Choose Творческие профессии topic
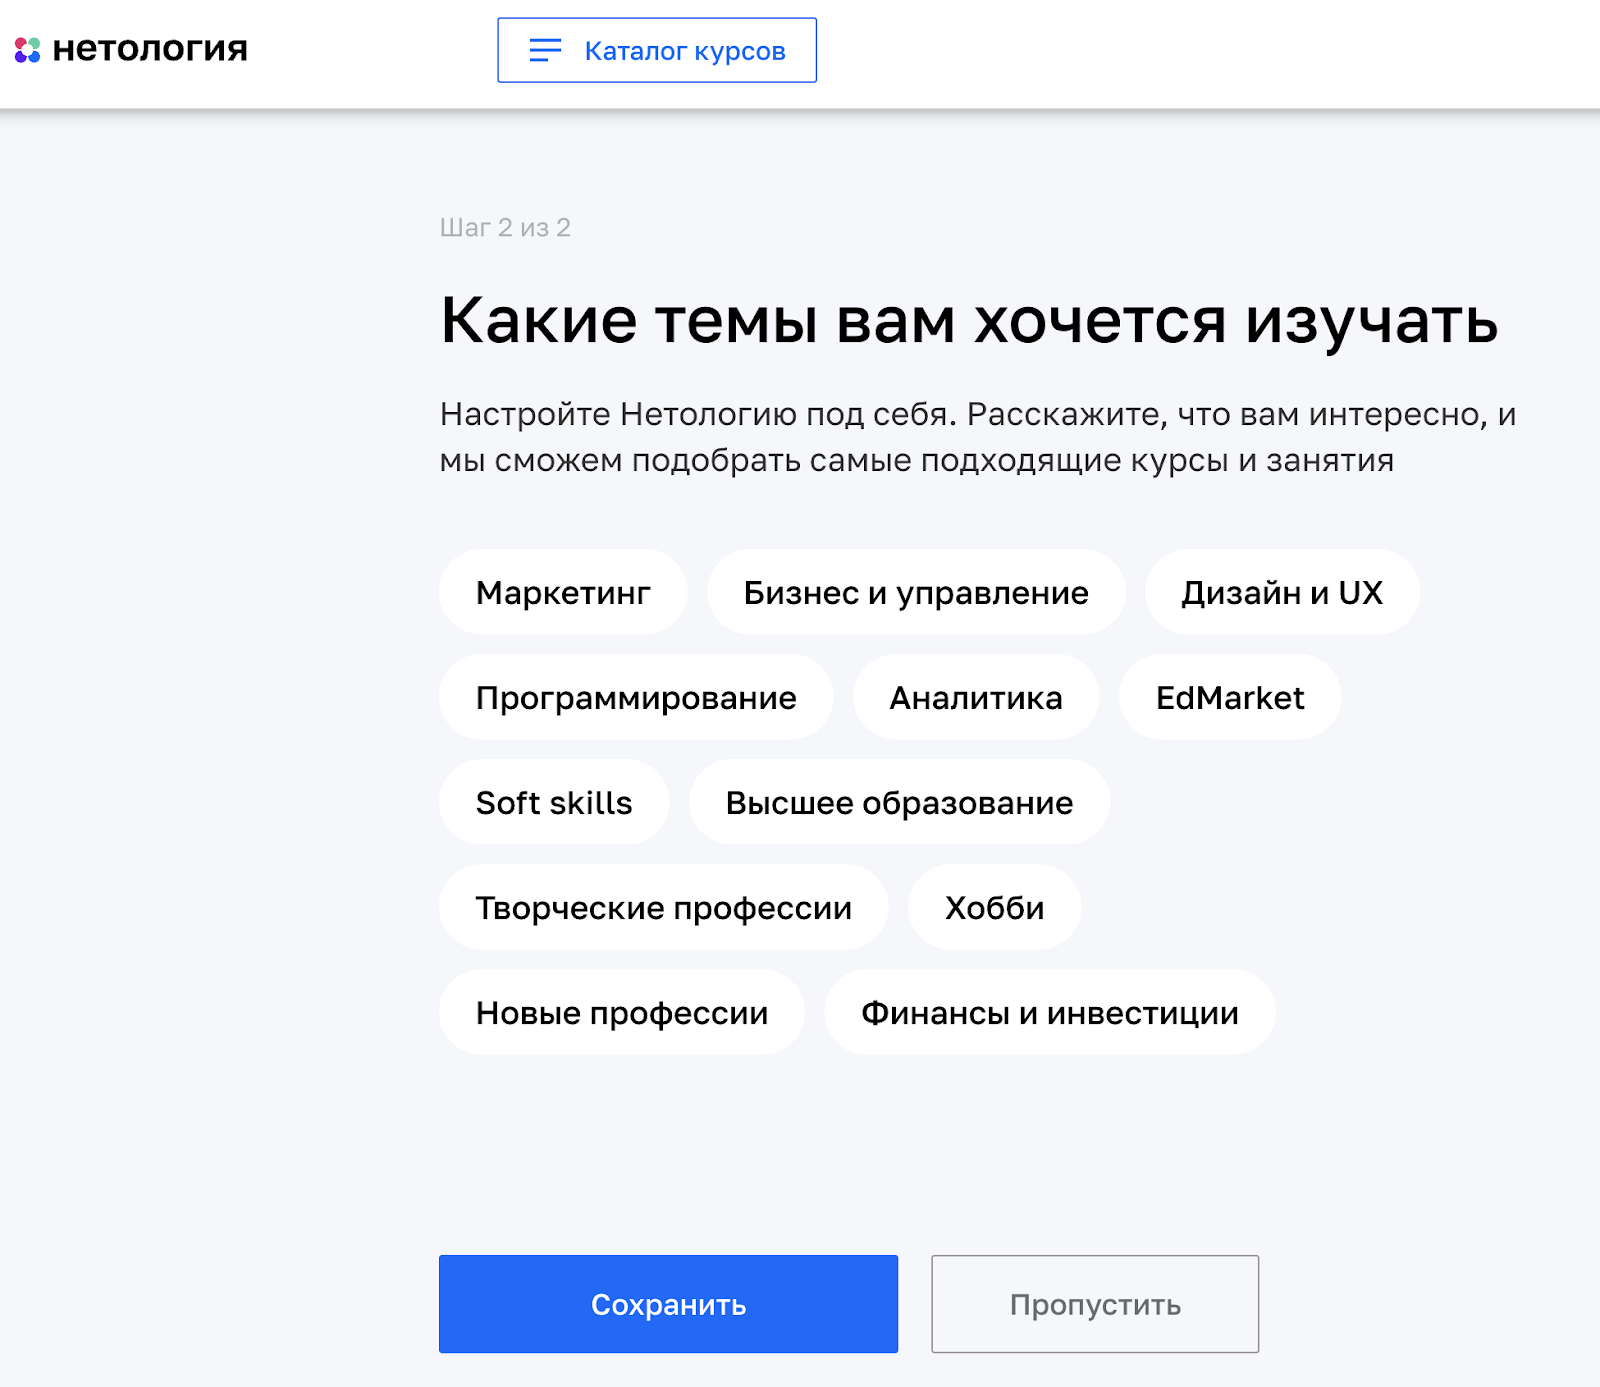Viewport: 1600px width, 1387px height. point(664,907)
